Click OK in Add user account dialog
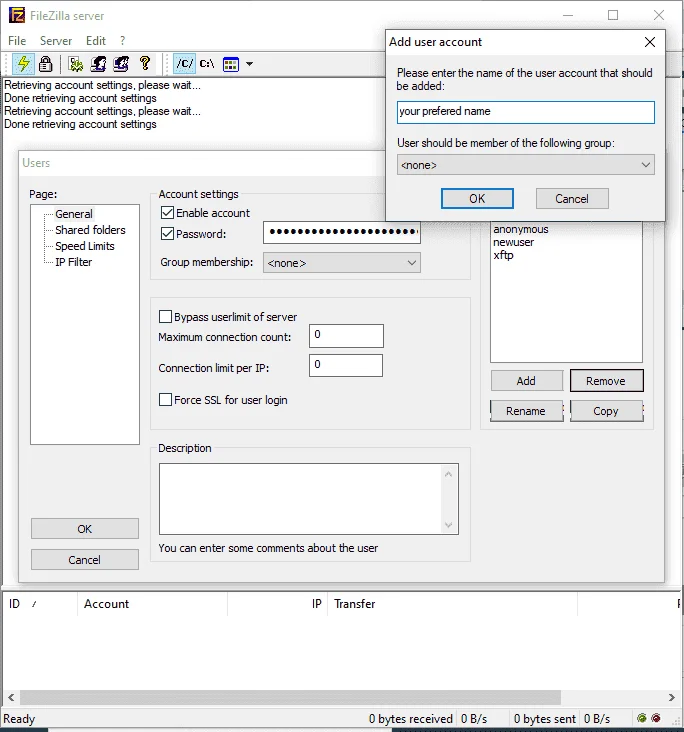Viewport: 684px width, 732px height. [477, 199]
